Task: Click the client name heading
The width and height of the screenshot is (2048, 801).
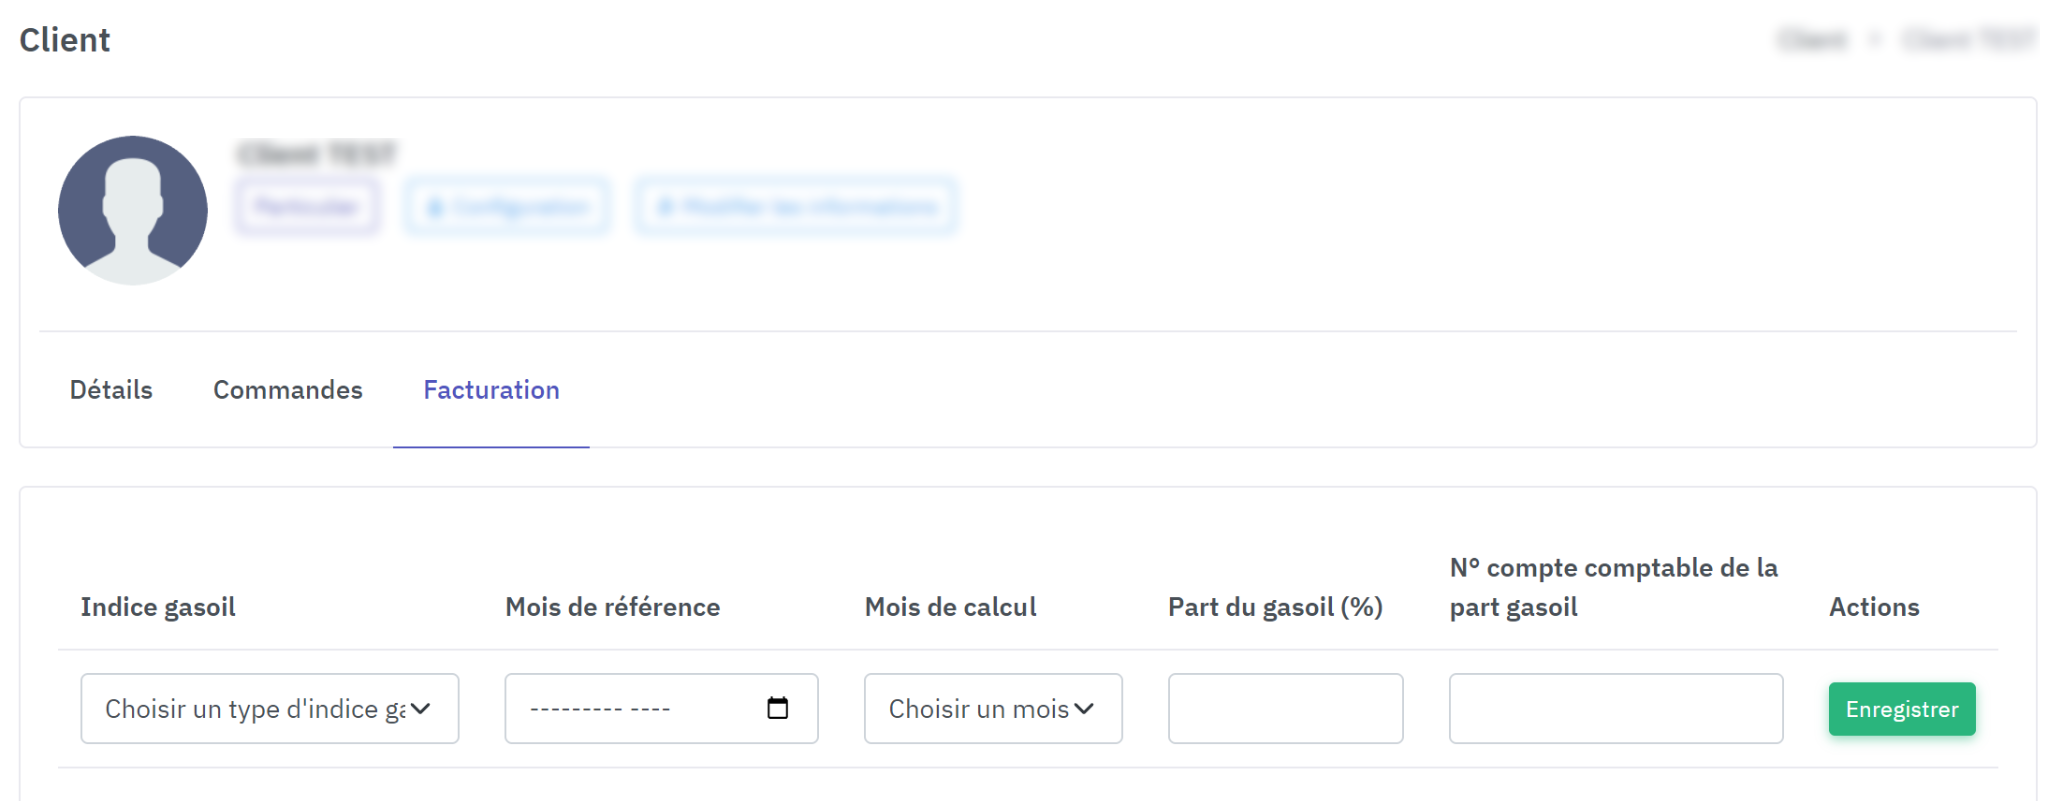Action: (x=317, y=154)
